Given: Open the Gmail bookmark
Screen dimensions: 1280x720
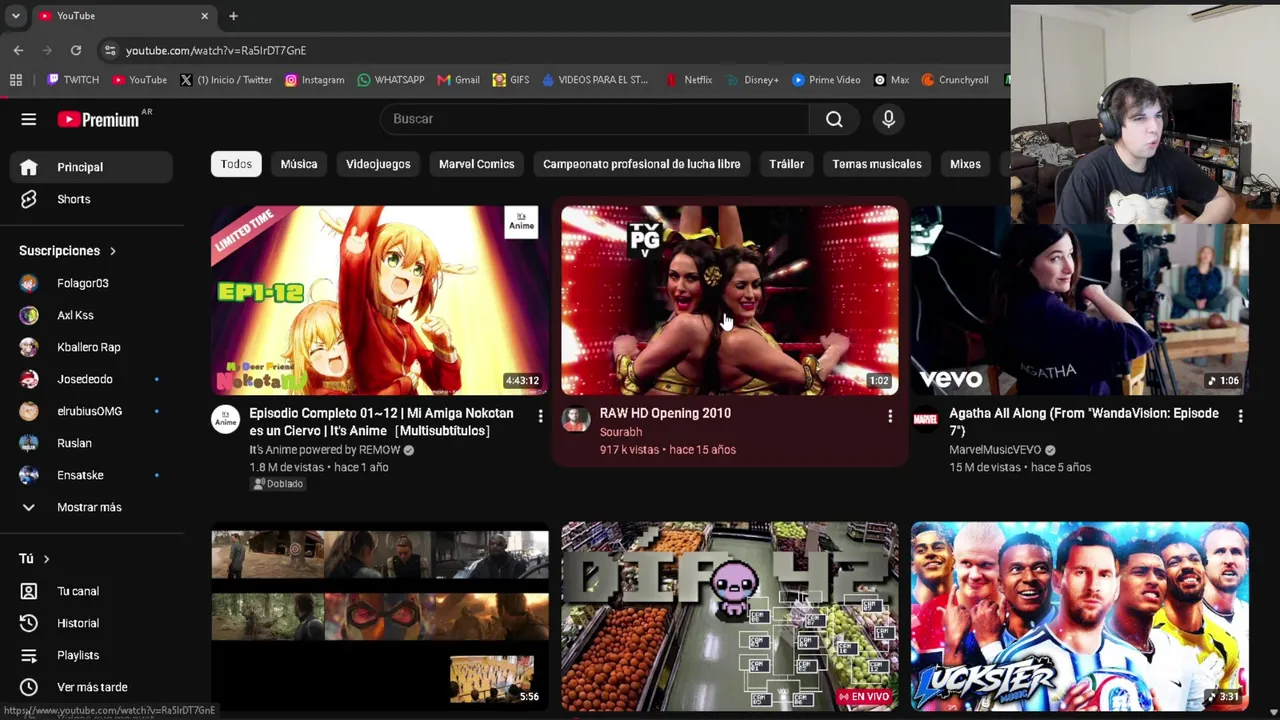Looking at the screenshot, I should tap(458, 80).
